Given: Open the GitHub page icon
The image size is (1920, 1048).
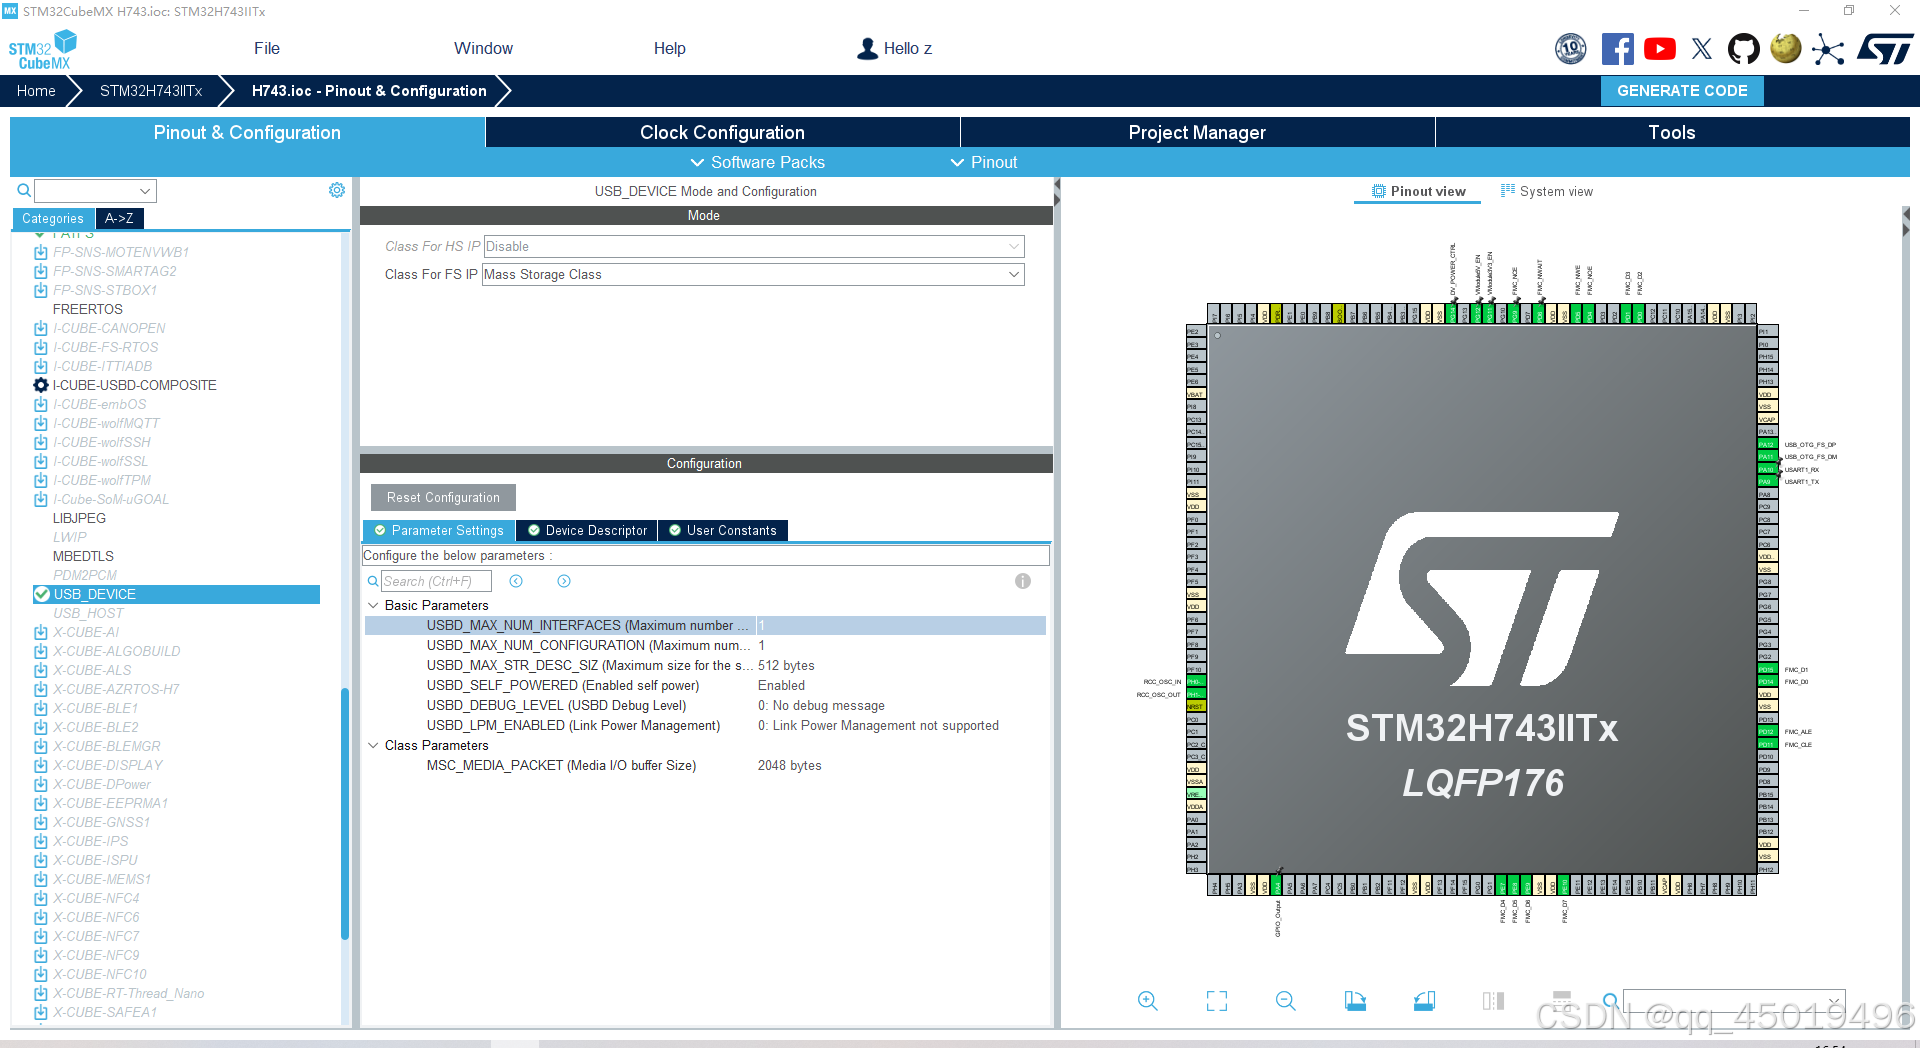Looking at the screenshot, I should pos(1743,48).
